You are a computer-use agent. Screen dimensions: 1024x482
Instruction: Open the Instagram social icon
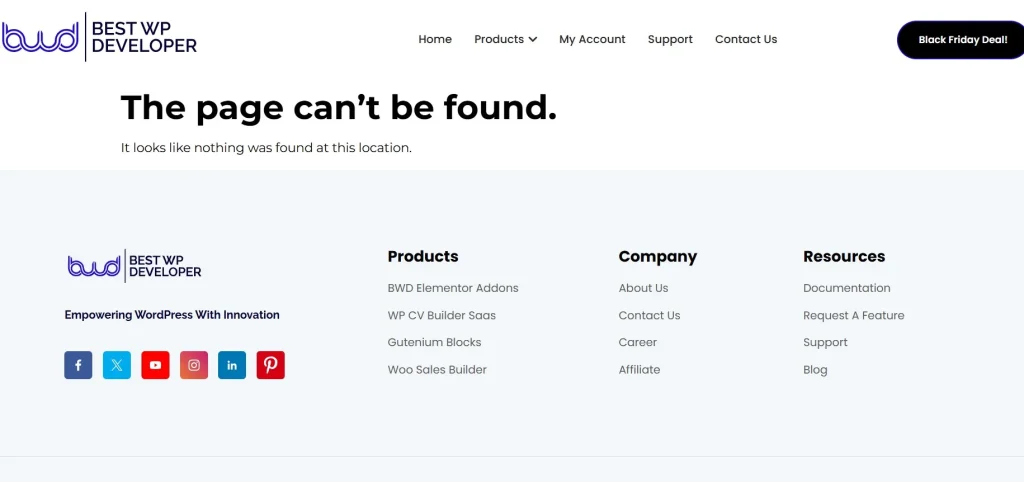pyautogui.click(x=194, y=365)
